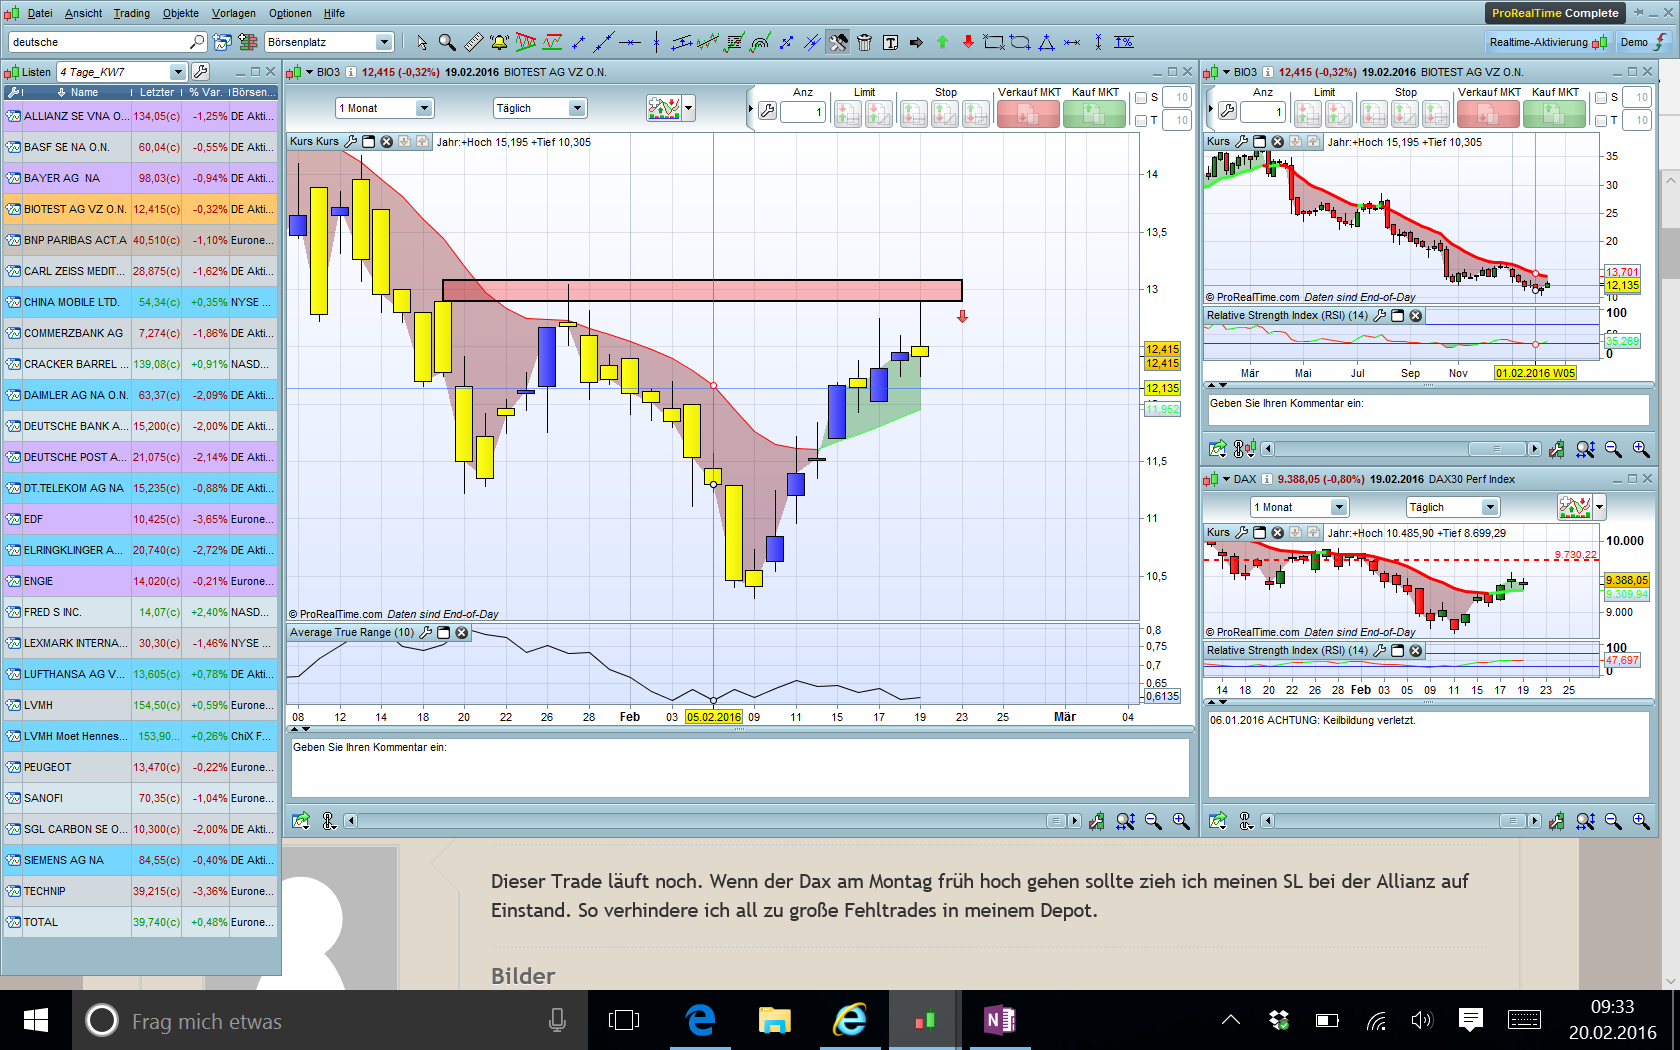
Task: Enable the S checkbox in main chart
Action: click(1141, 98)
